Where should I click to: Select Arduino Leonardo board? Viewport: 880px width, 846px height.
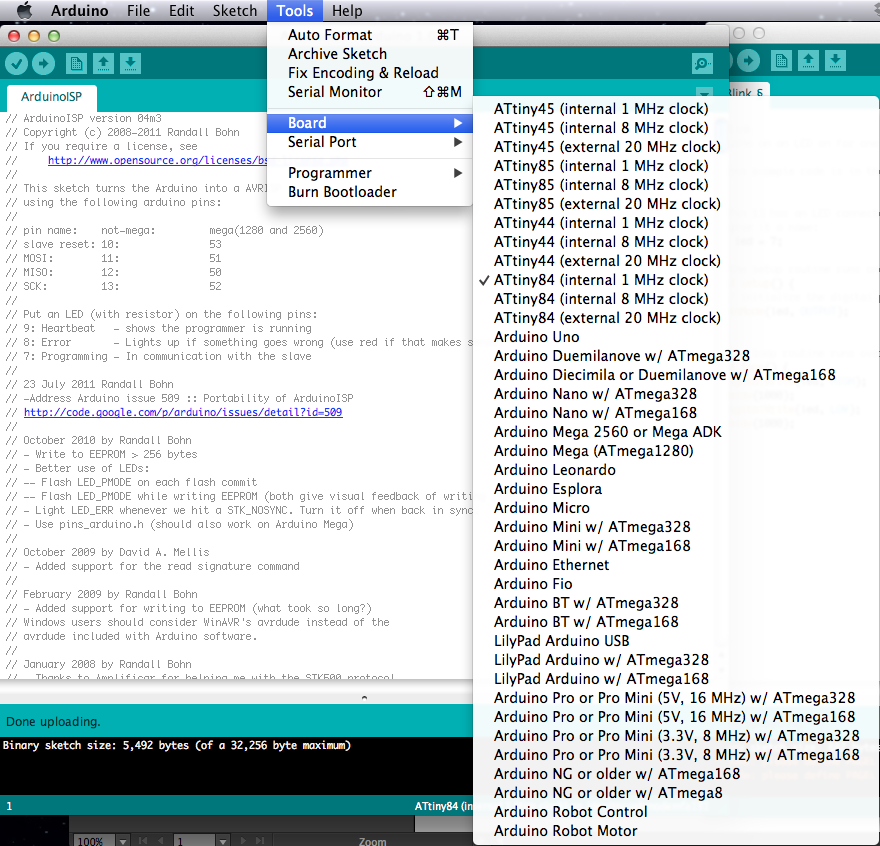coord(676,470)
